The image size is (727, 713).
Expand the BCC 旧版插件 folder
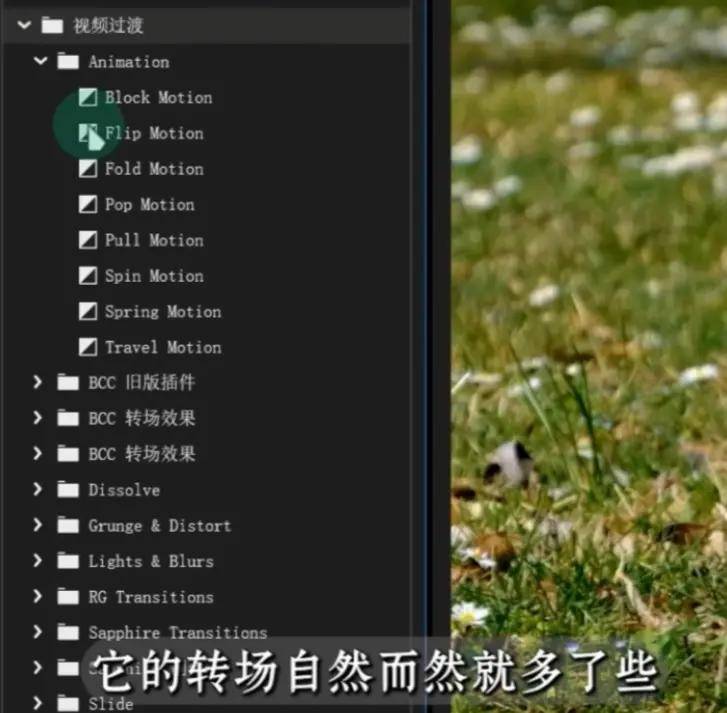38,383
